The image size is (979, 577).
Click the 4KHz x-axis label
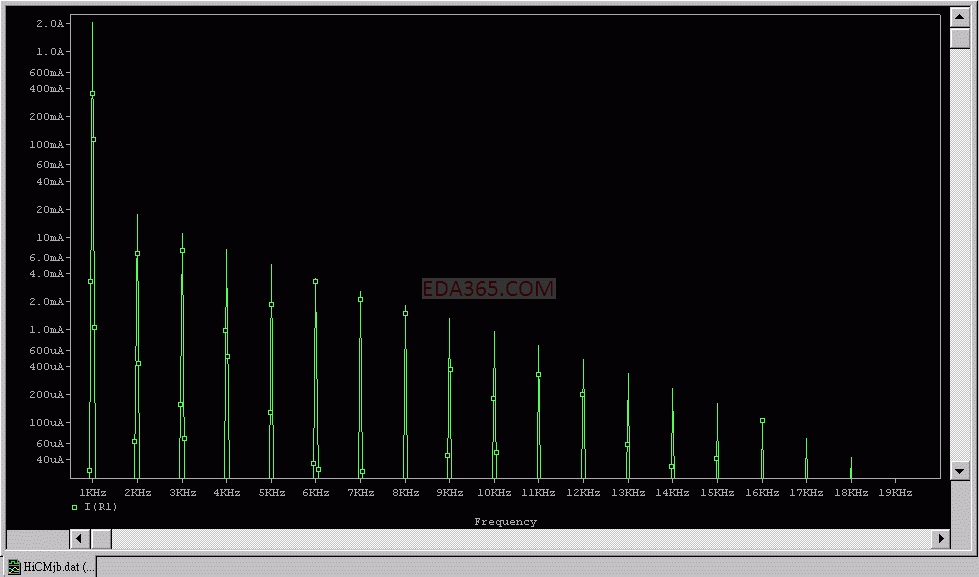point(227,493)
